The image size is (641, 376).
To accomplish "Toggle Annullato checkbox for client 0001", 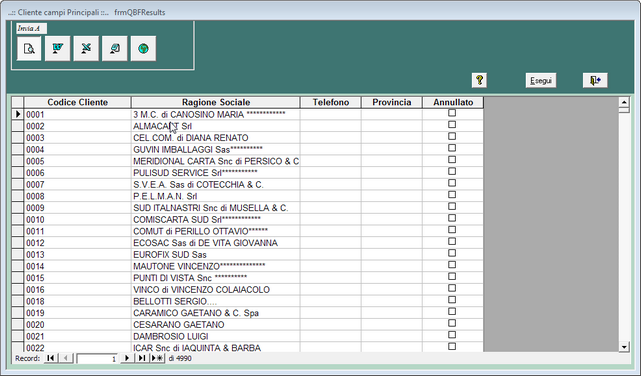I will click(x=452, y=113).
